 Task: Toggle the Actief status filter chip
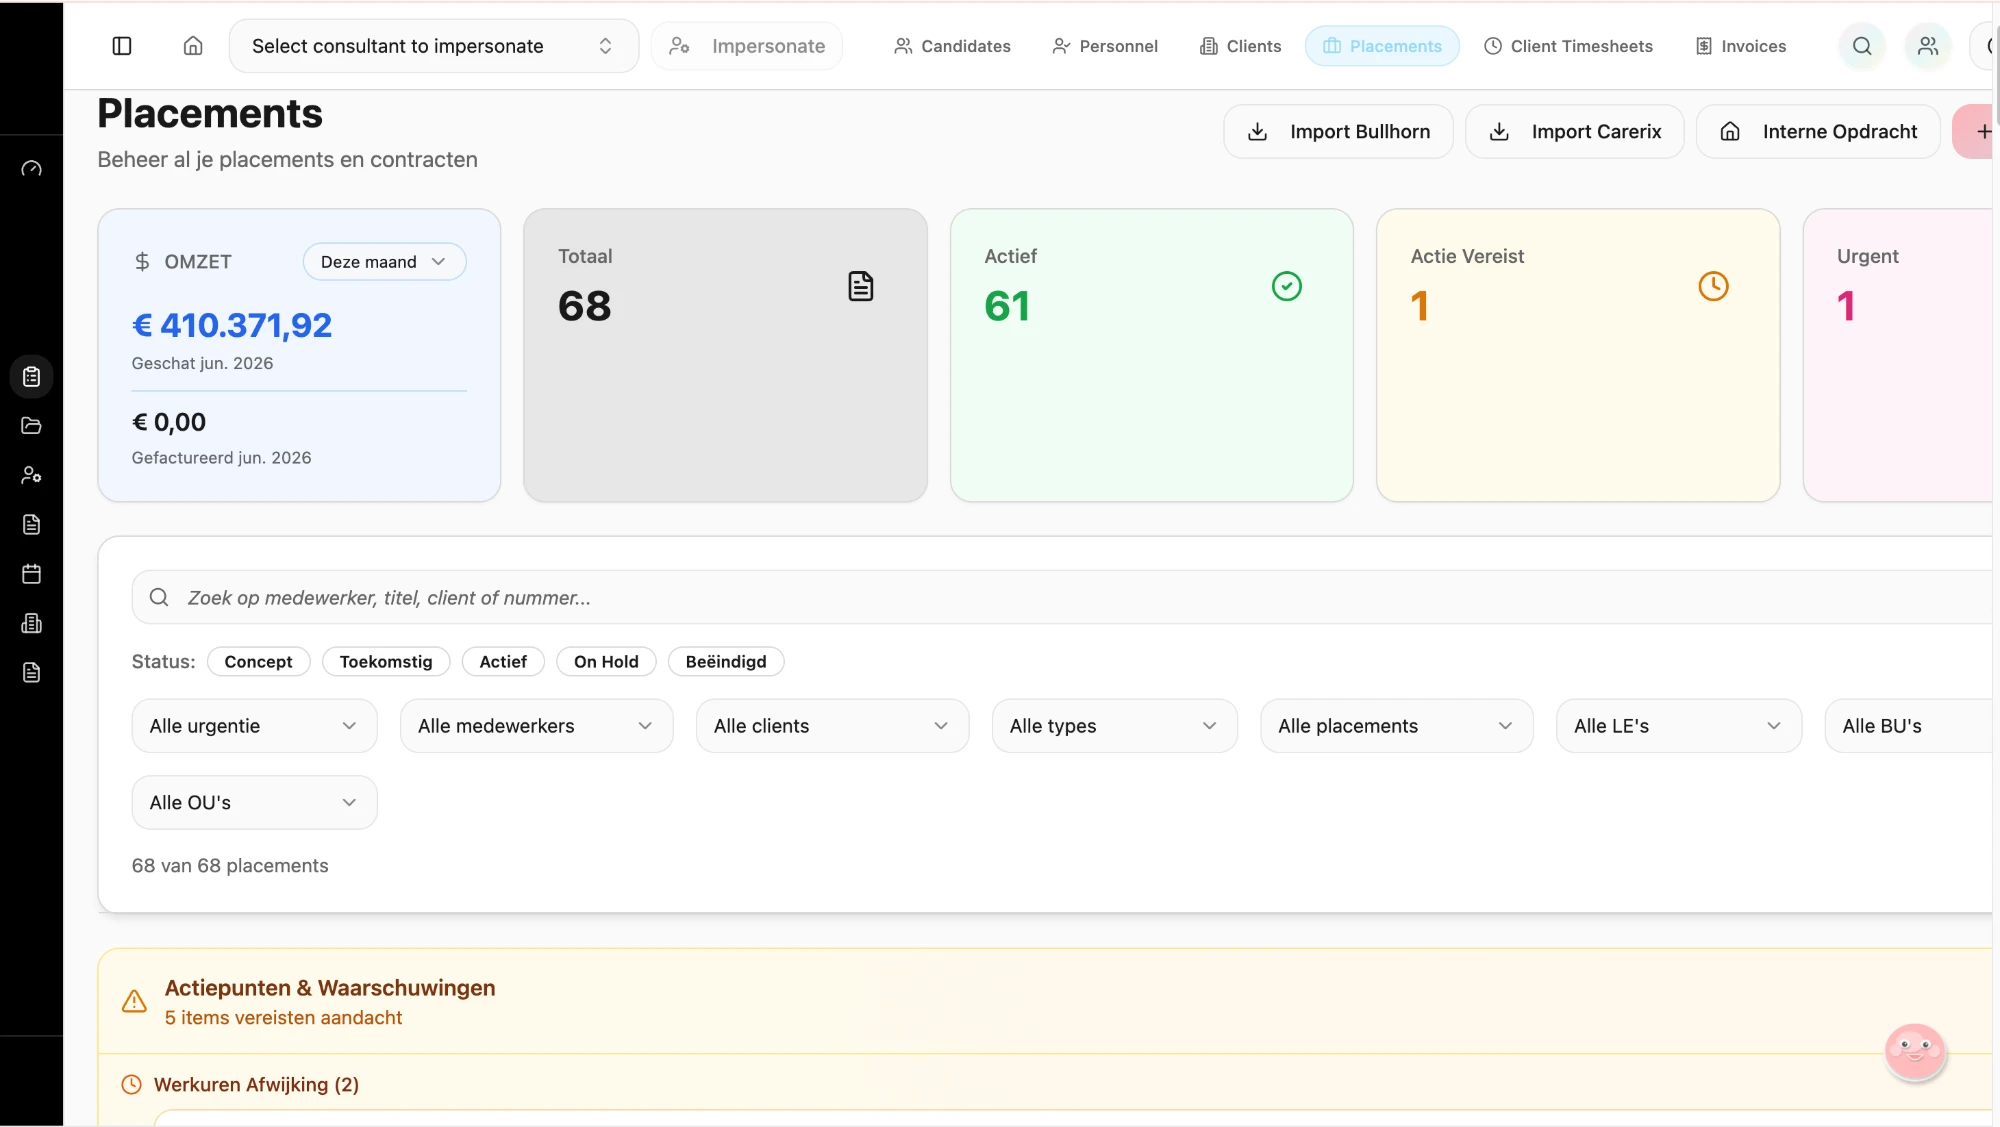point(503,662)
